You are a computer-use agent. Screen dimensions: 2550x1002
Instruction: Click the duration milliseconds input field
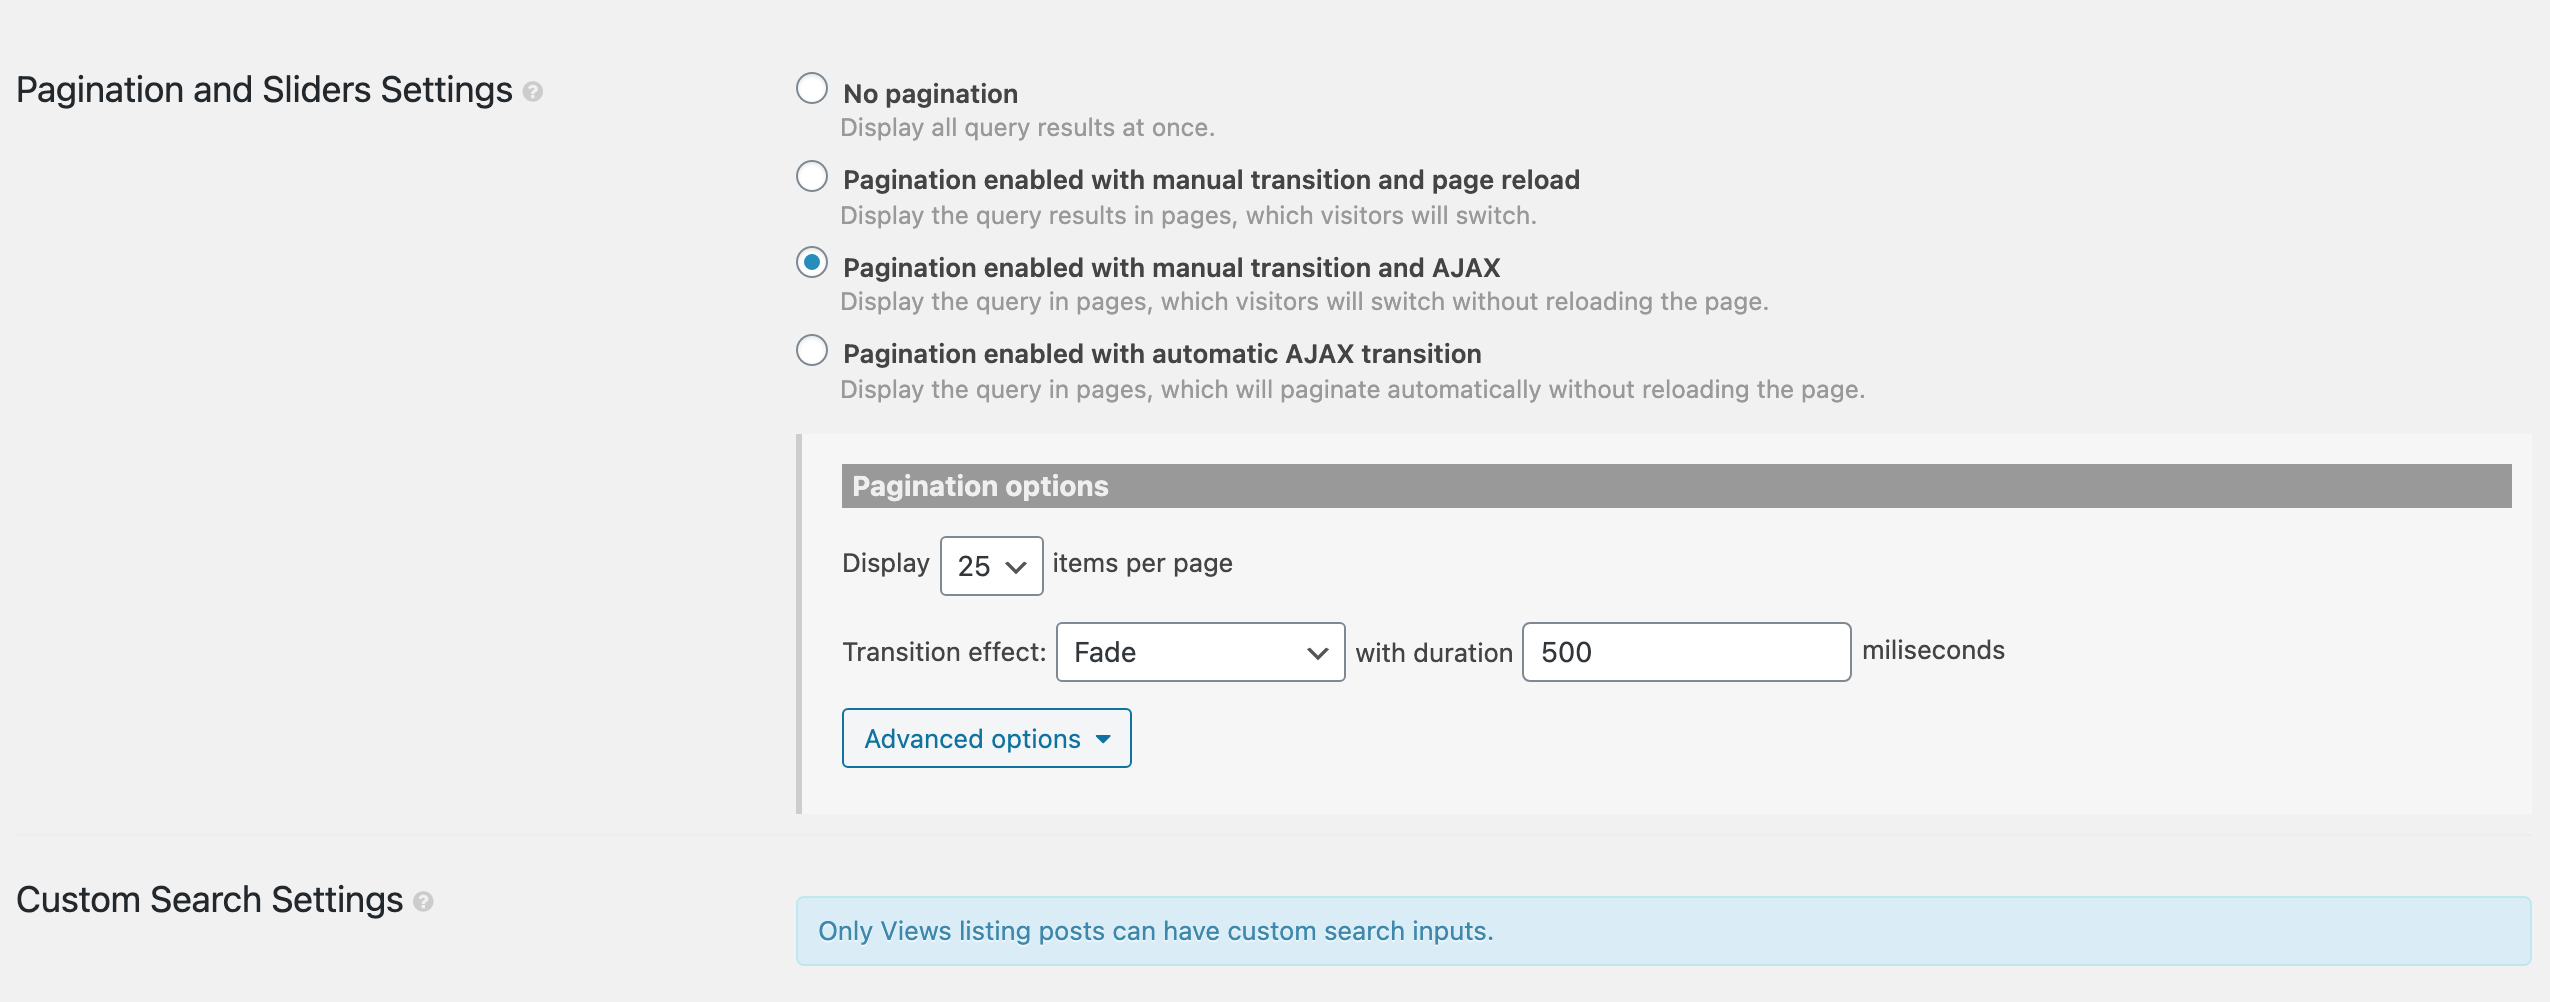(1687, 652)
